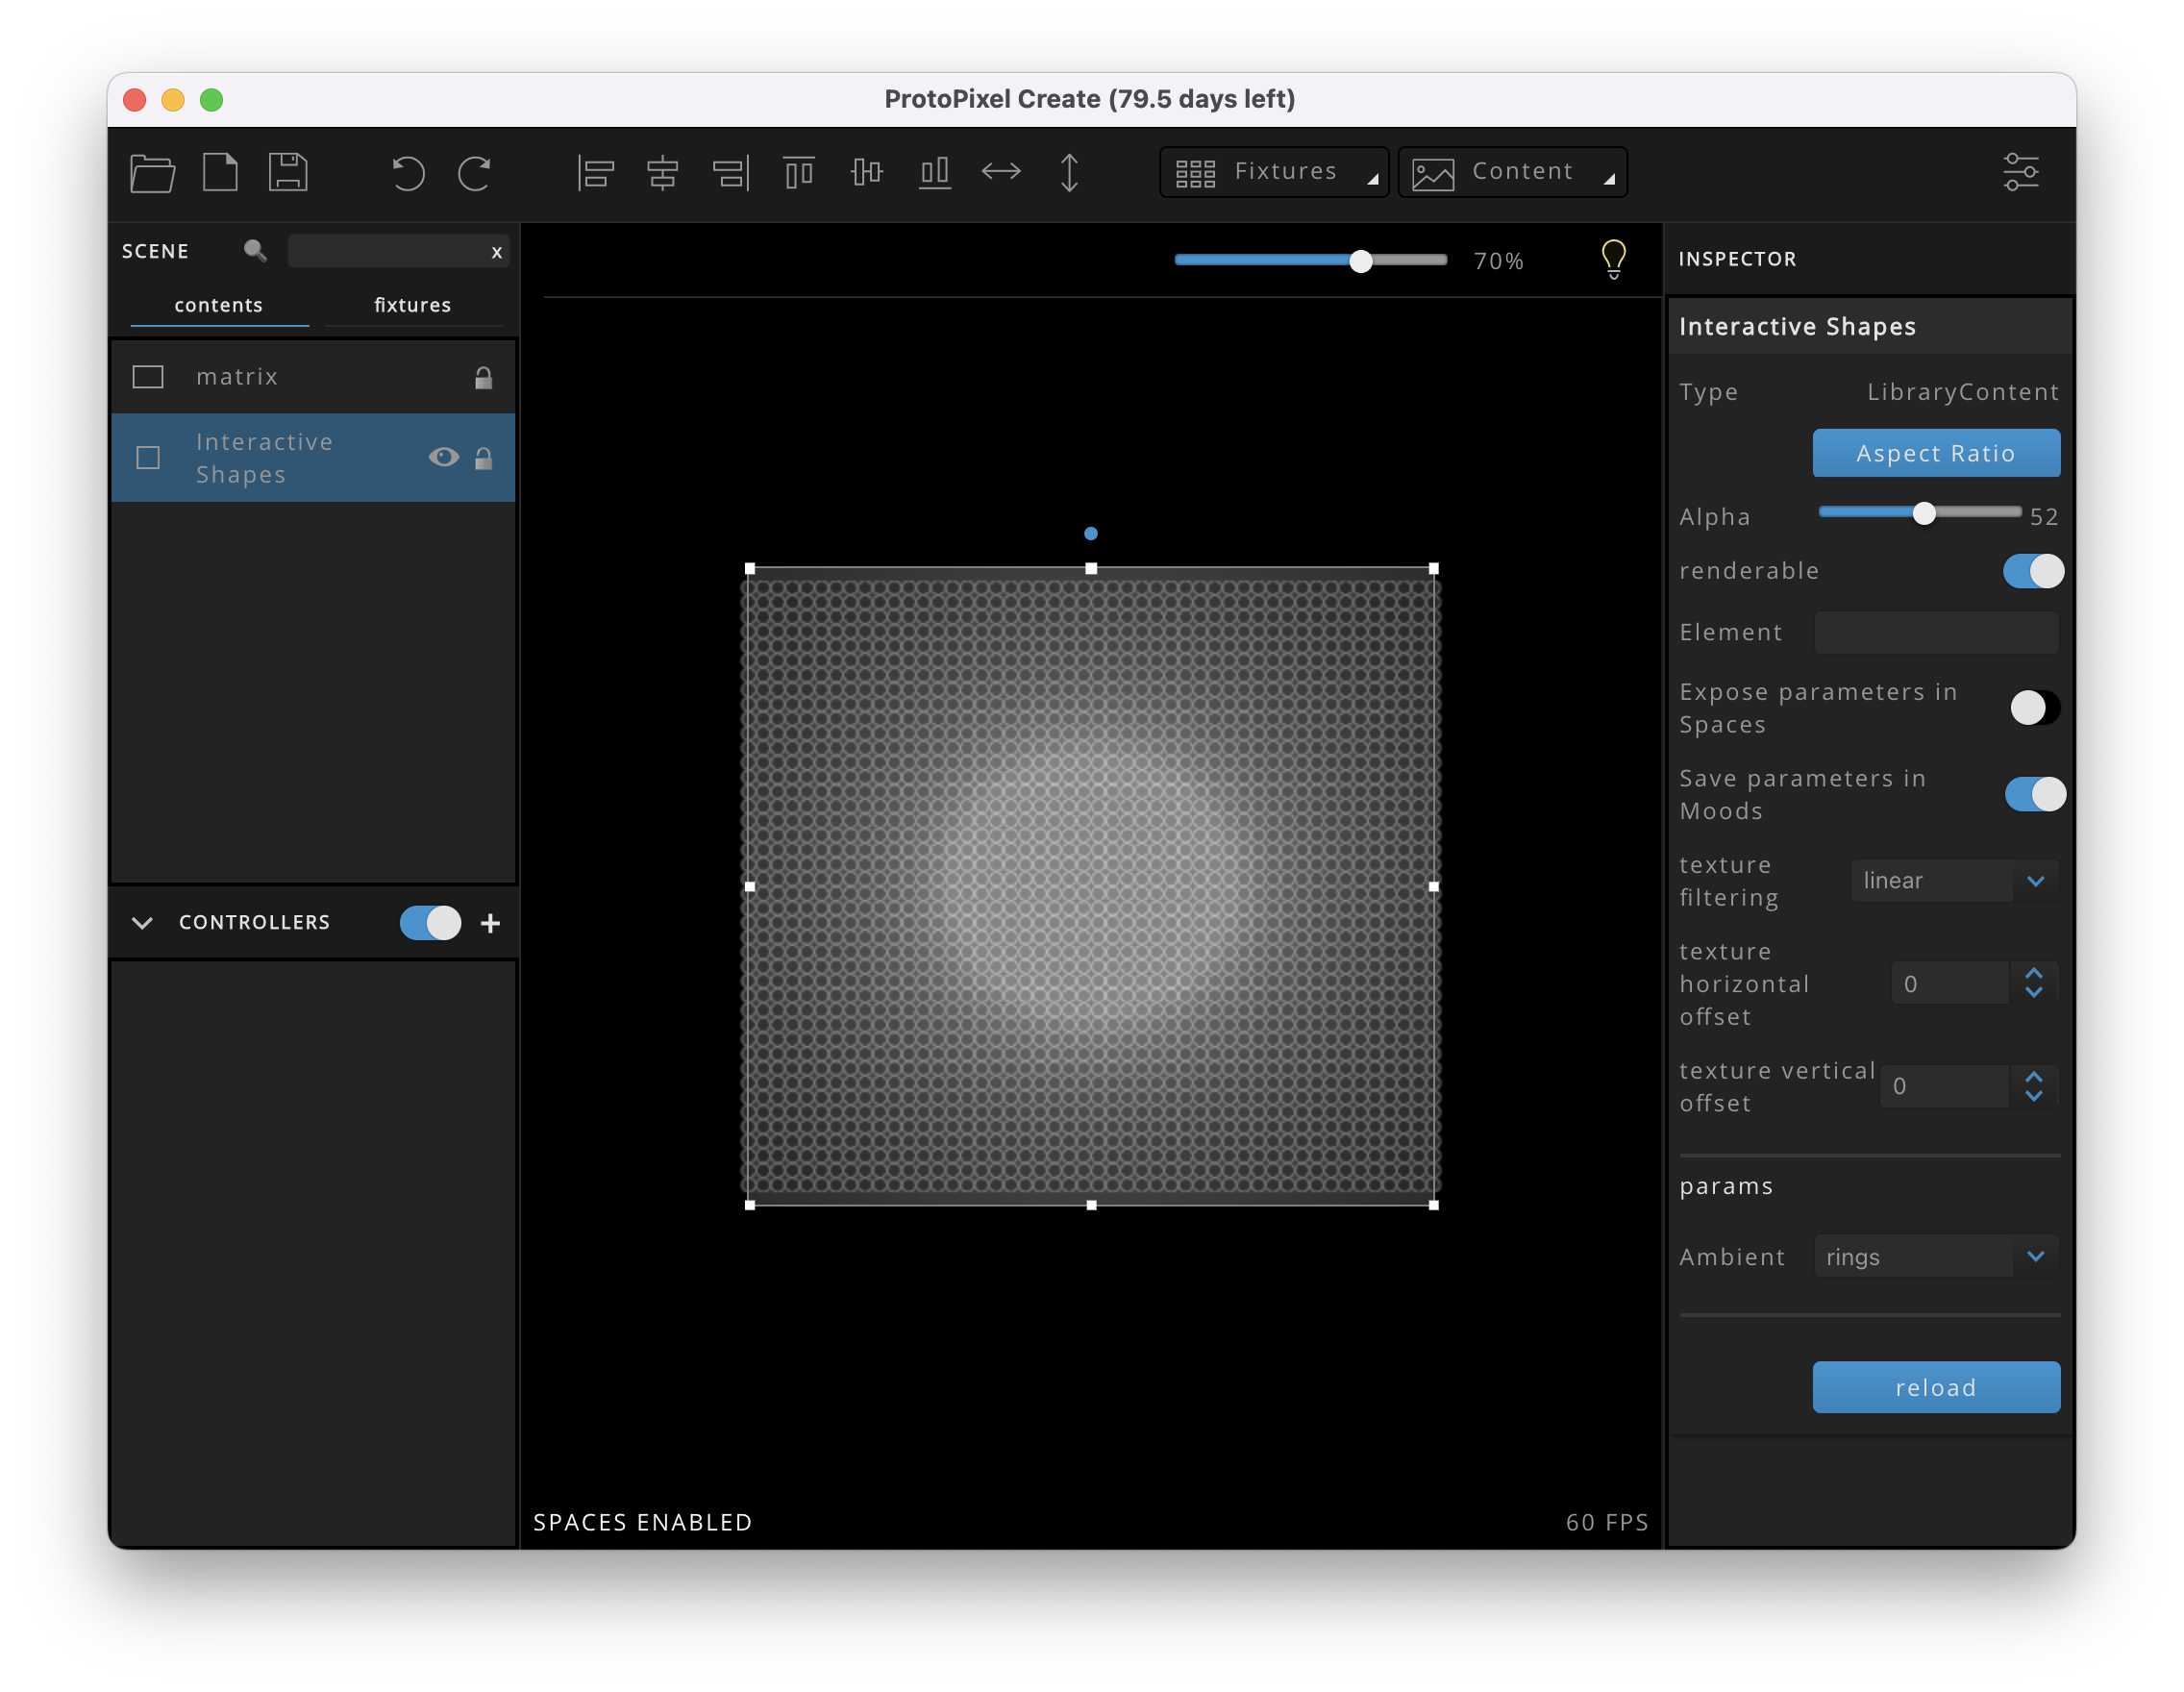Distribute items vertically with up-down arrow icon

click(1069, 173)
